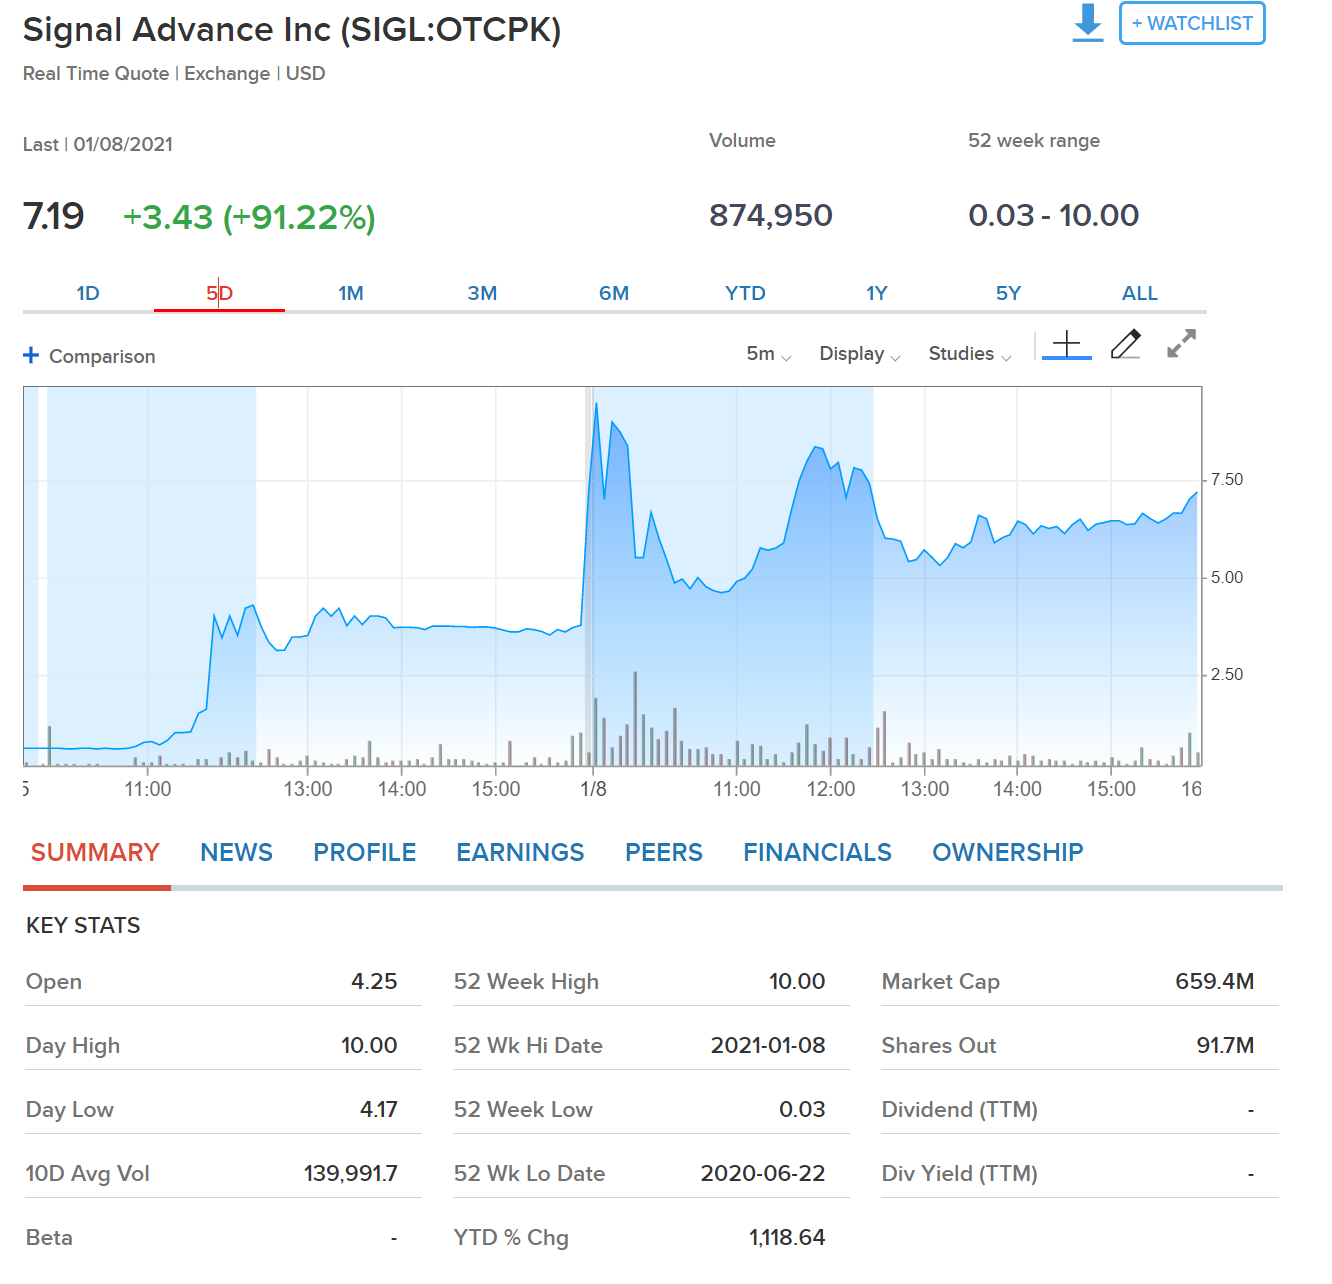Select the ALL time range
The width and height of the screenshot is (1332, 1284).
pos(1140,293)
